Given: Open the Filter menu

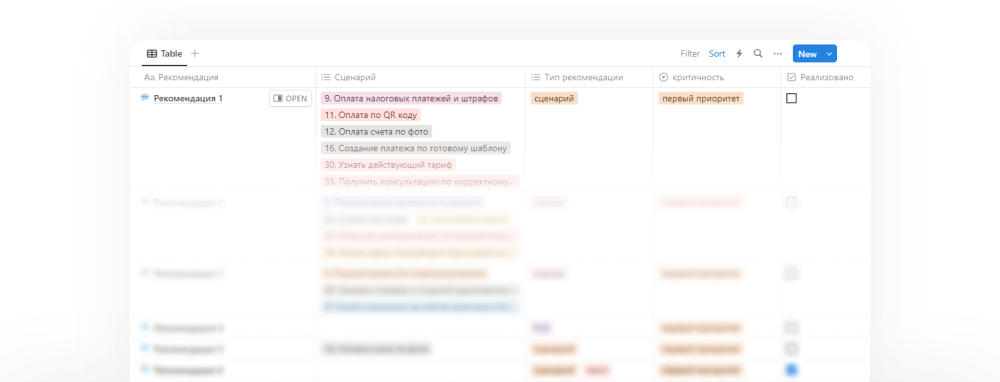Looking at the screenshot, I should pos(690,54).
